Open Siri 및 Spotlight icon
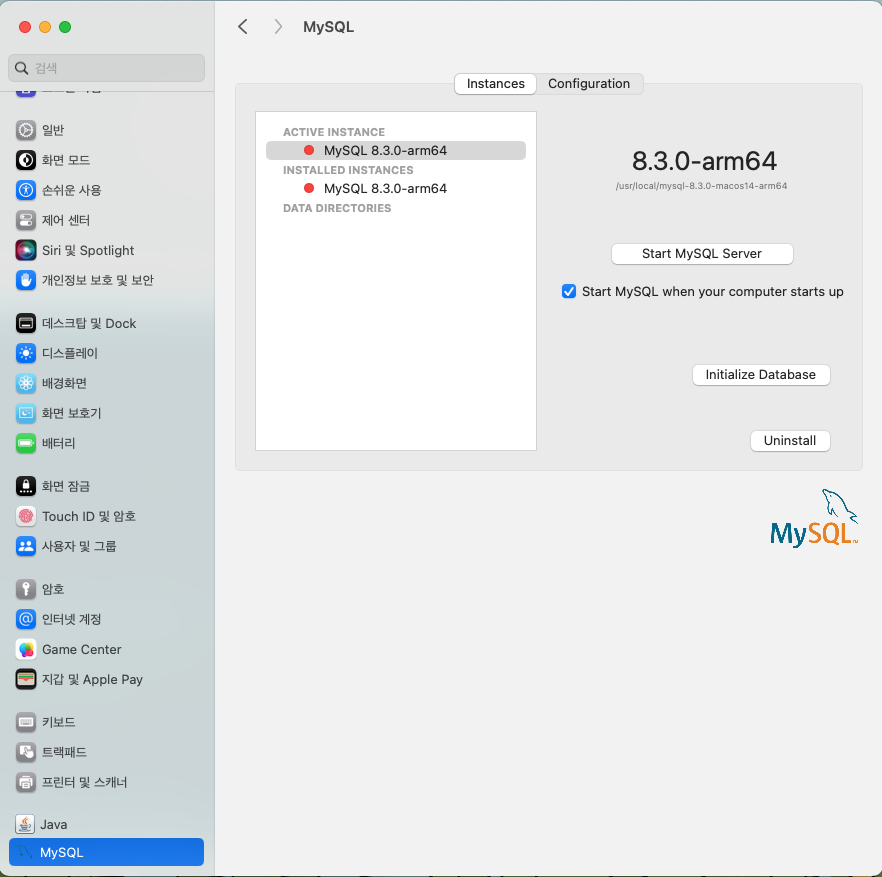 pyautogui.click(x=25, y=250)
